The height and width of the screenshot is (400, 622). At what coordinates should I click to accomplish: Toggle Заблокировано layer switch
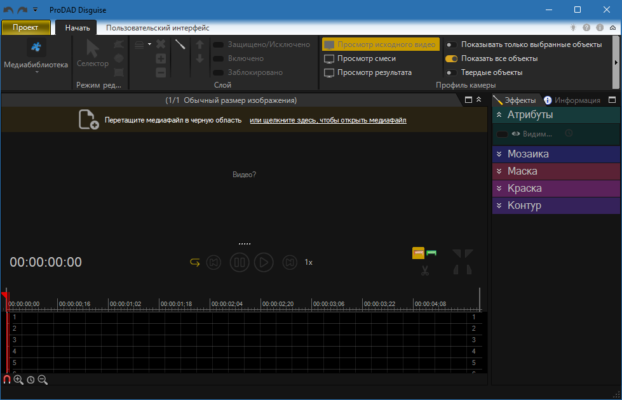[218, 73]
